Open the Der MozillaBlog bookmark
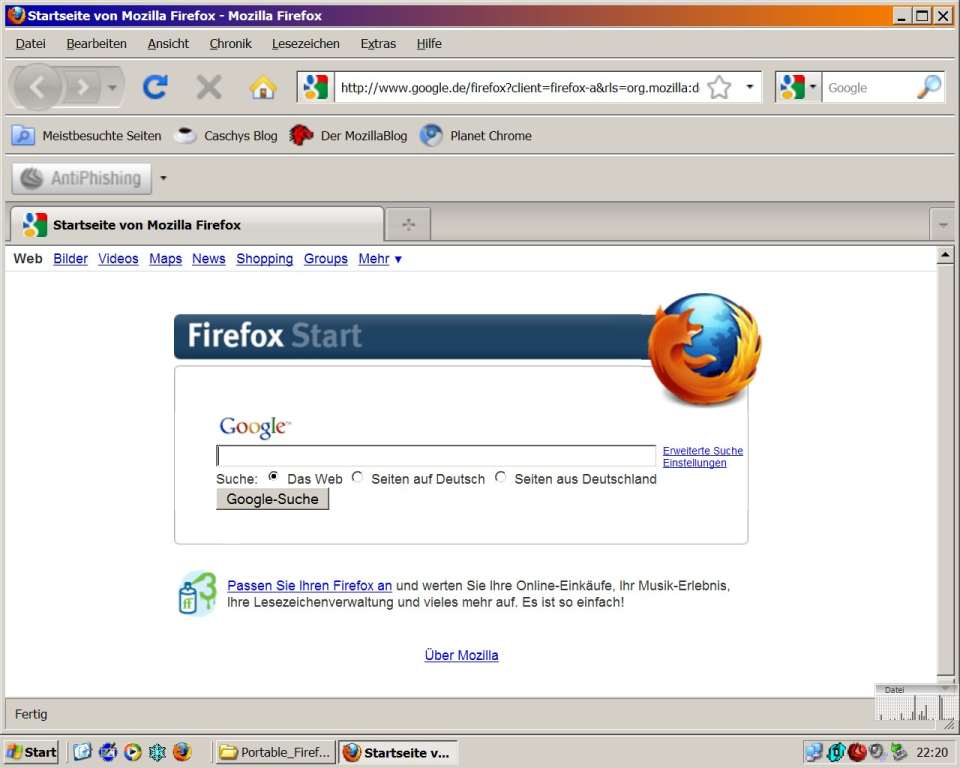This screenshot has width=960, height=768. pyautogui.click(x=348, y=135)
